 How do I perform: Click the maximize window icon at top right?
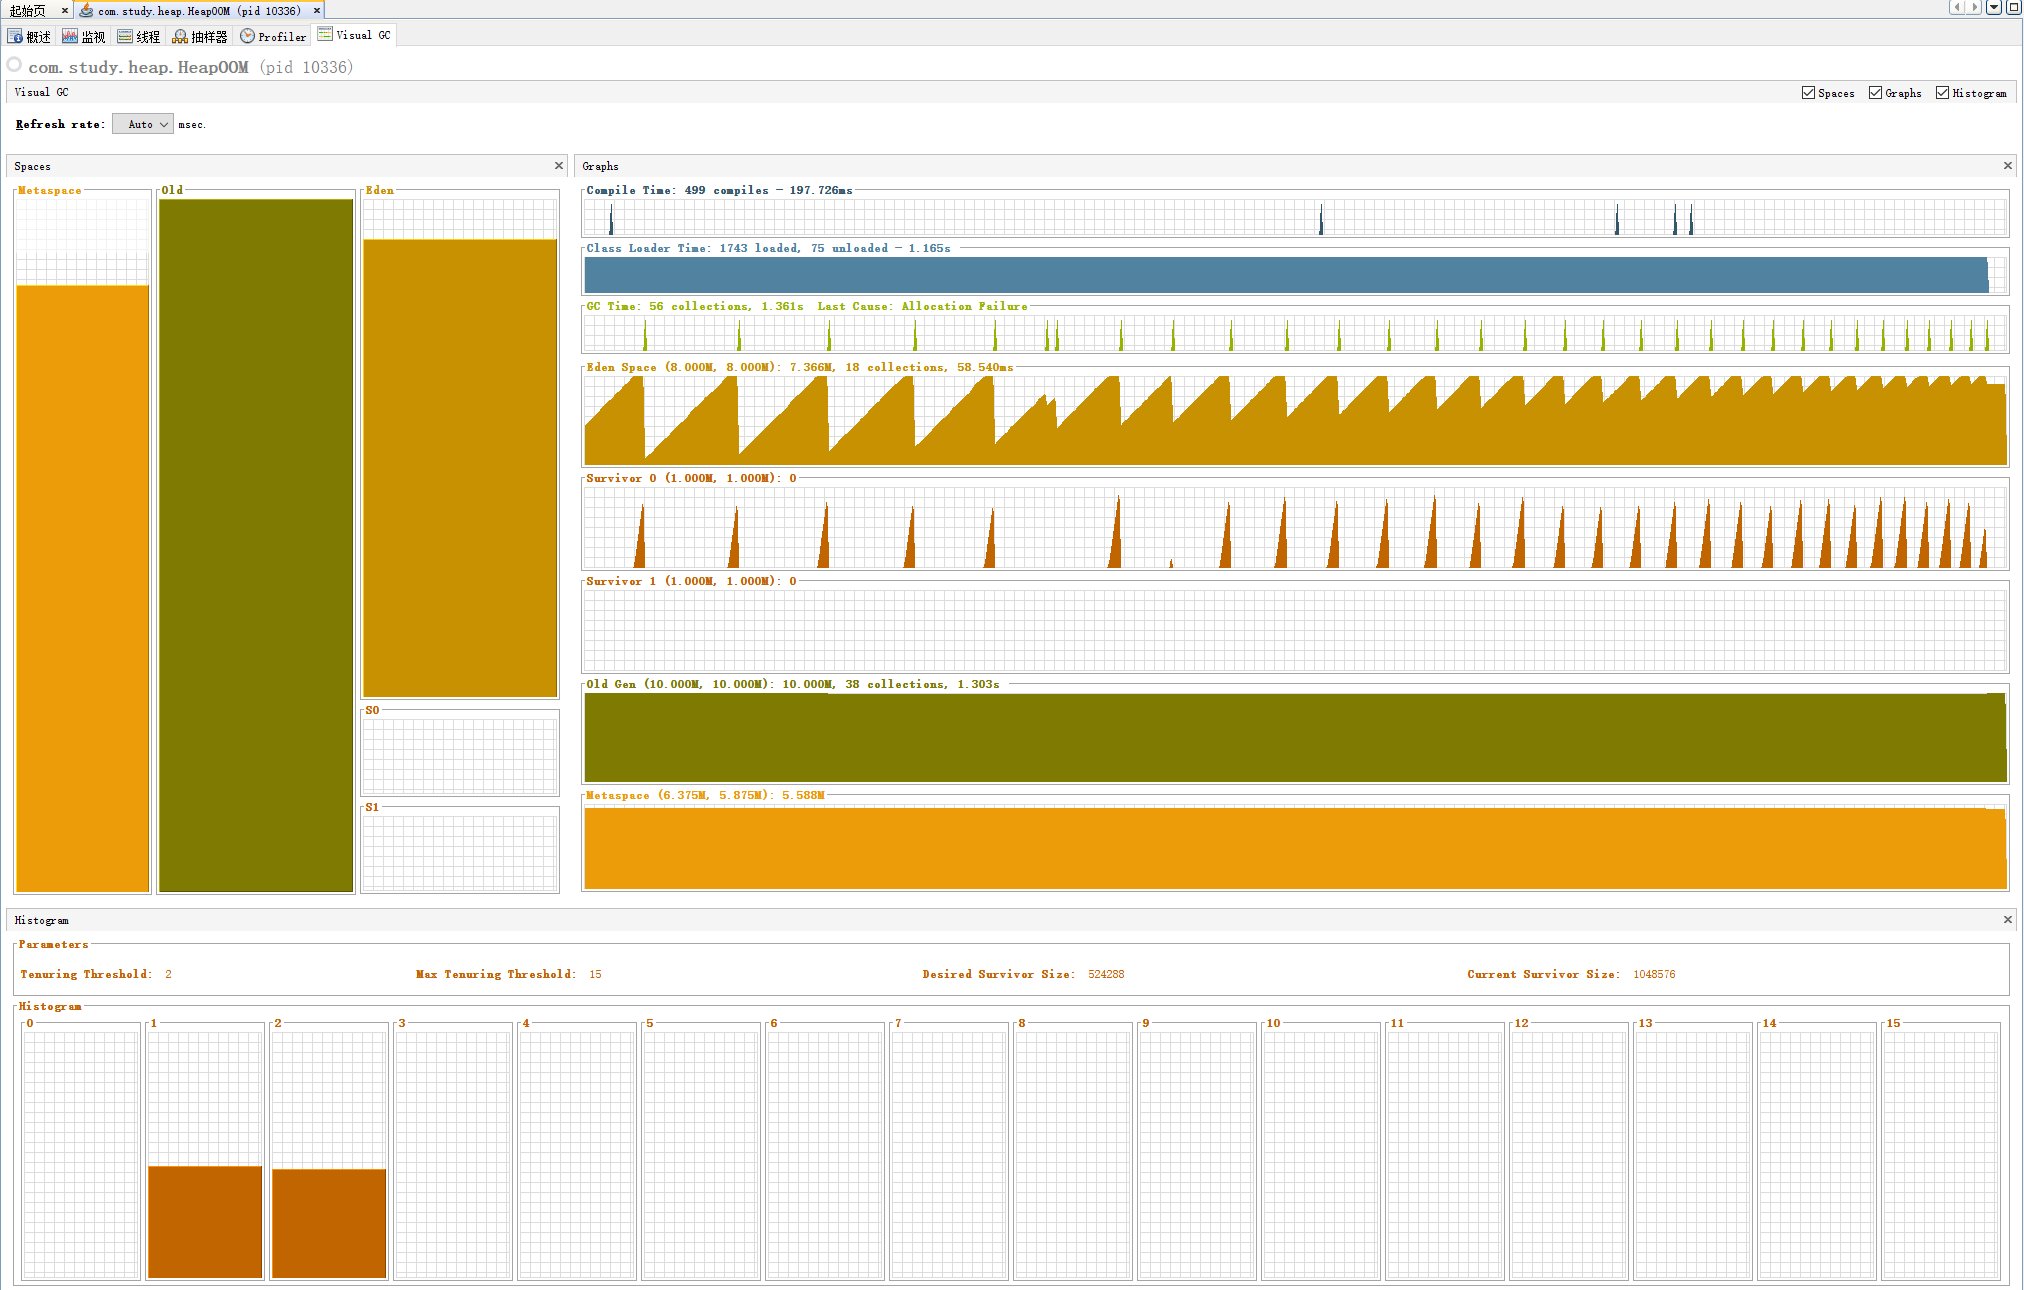(2014, 7)
